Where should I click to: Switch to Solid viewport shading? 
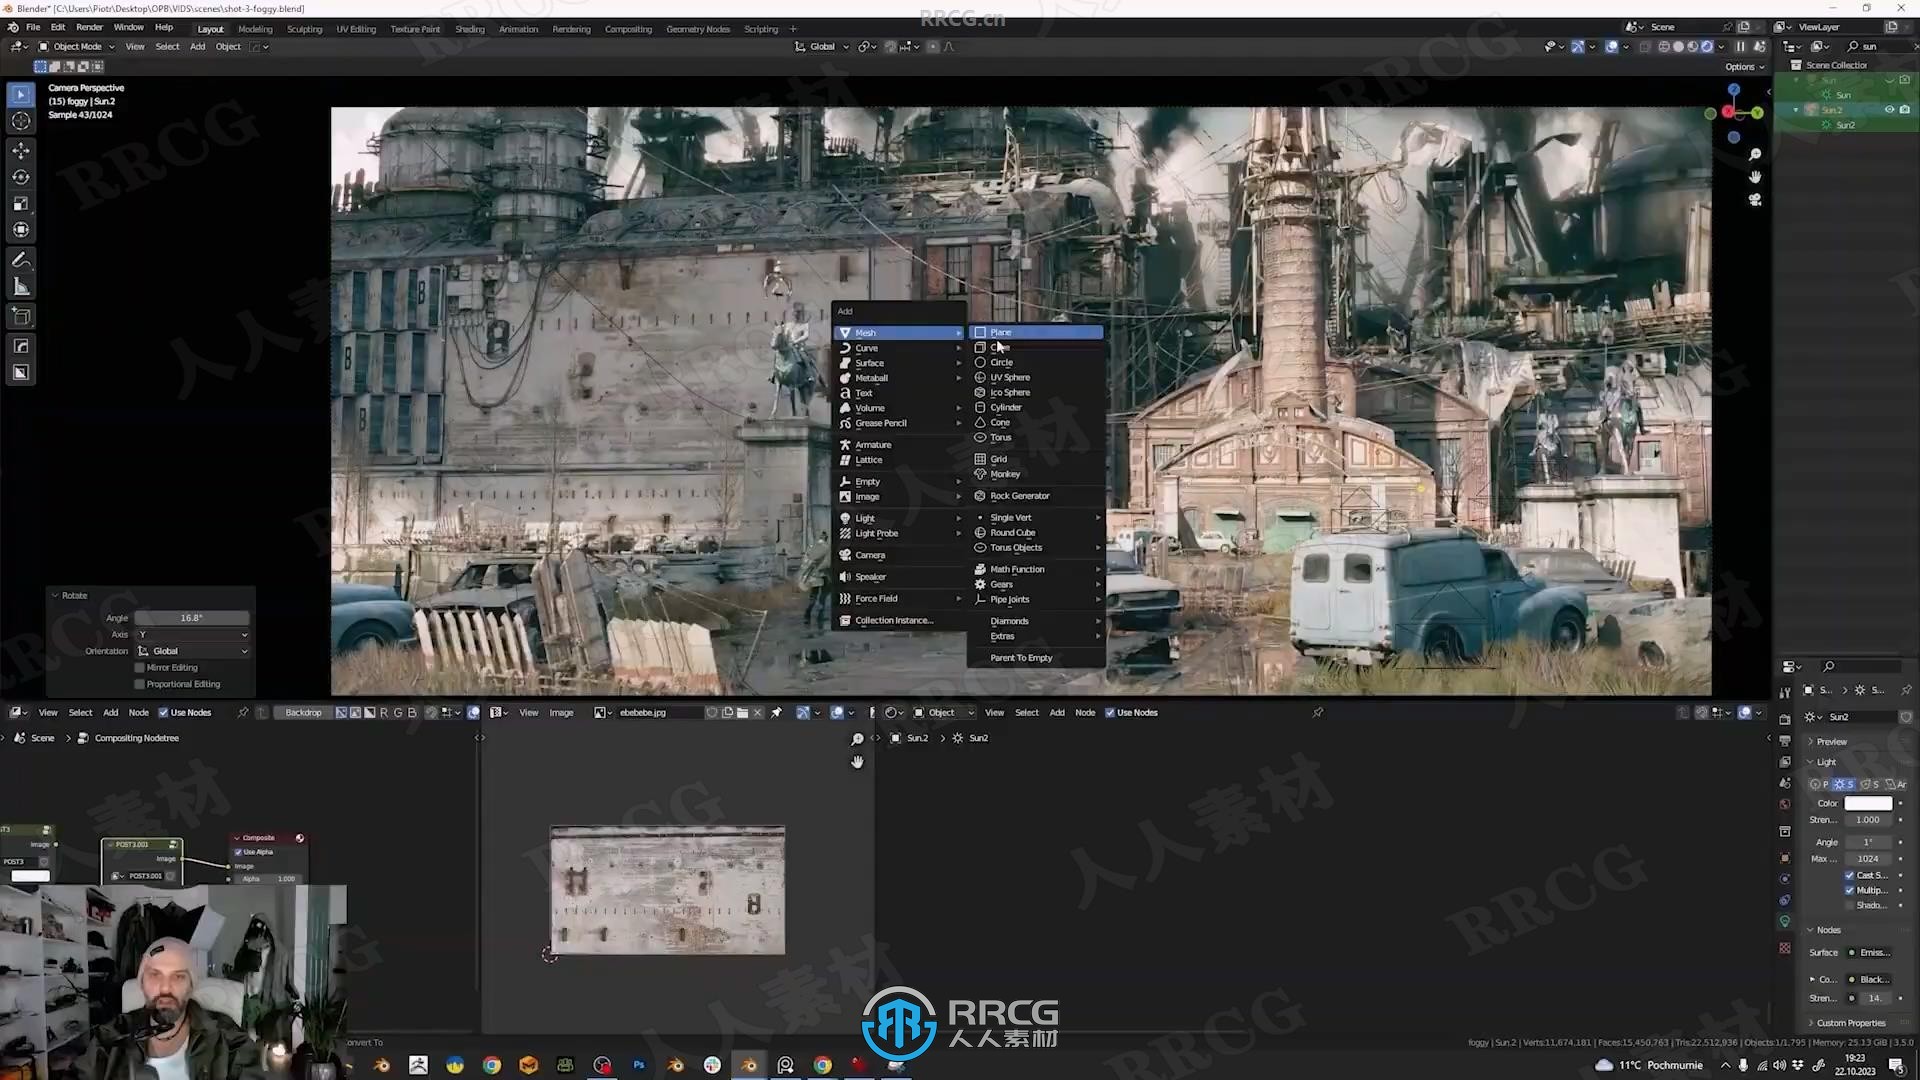point(1678,47)
